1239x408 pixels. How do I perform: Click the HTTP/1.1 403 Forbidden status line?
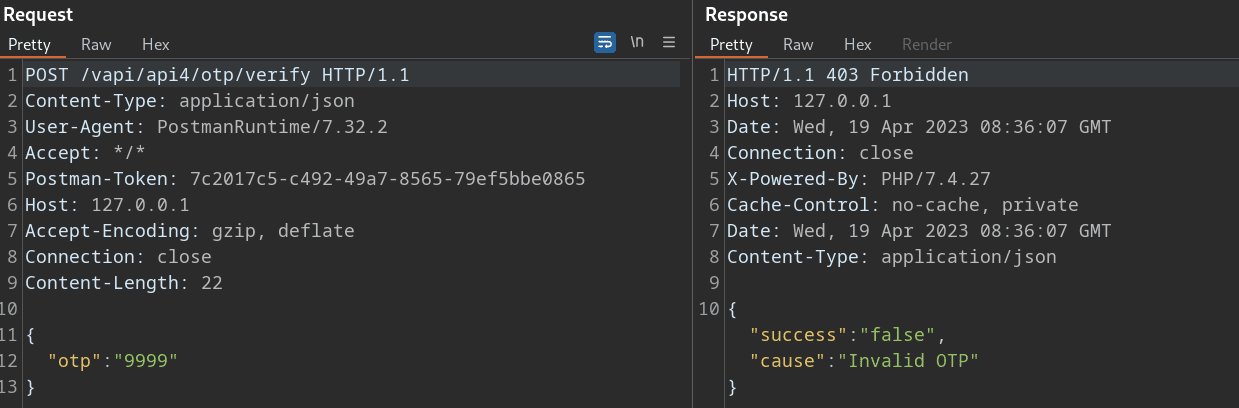(x=848, y=75)
